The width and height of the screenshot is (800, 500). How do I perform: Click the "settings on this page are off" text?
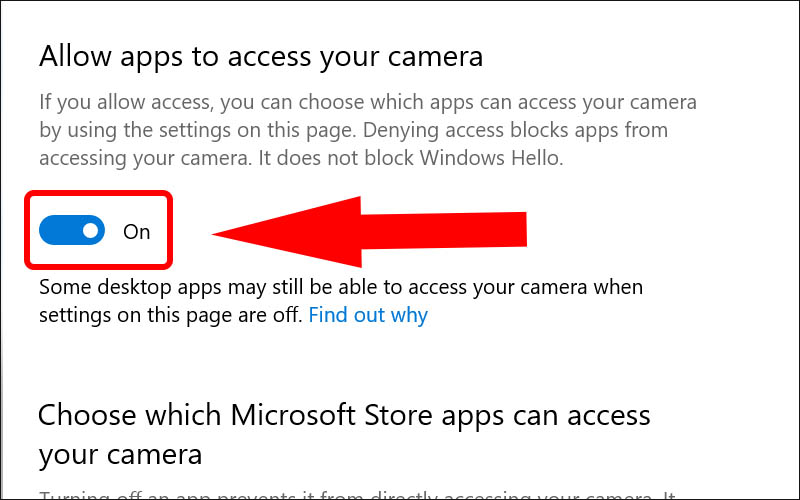point(170,315)
